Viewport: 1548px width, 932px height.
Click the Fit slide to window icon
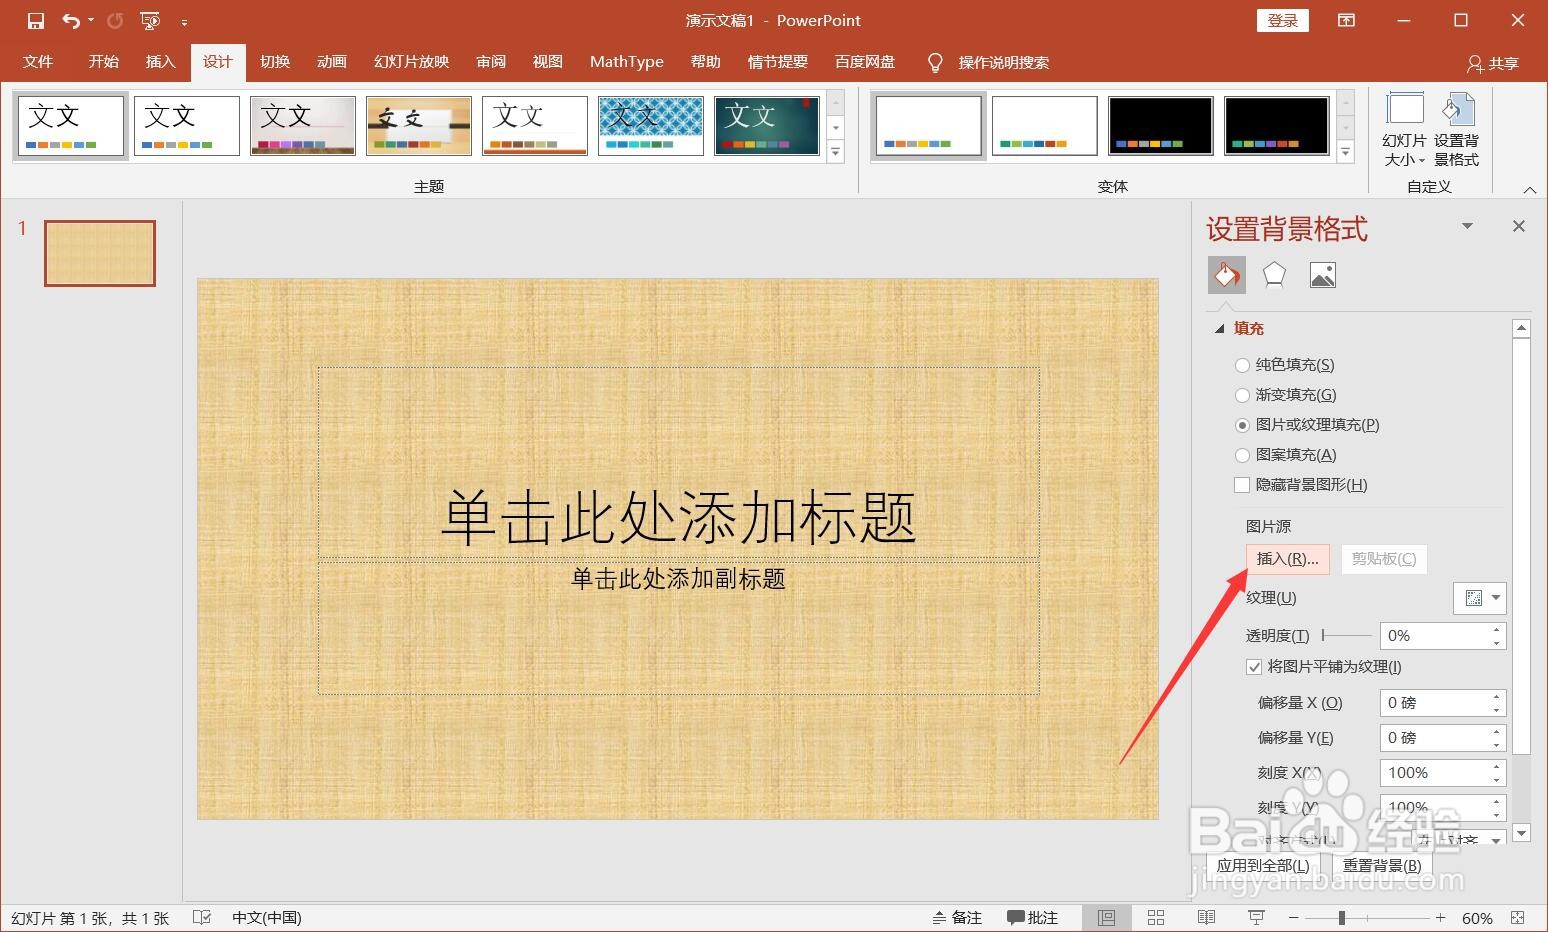pos(1518,917)
